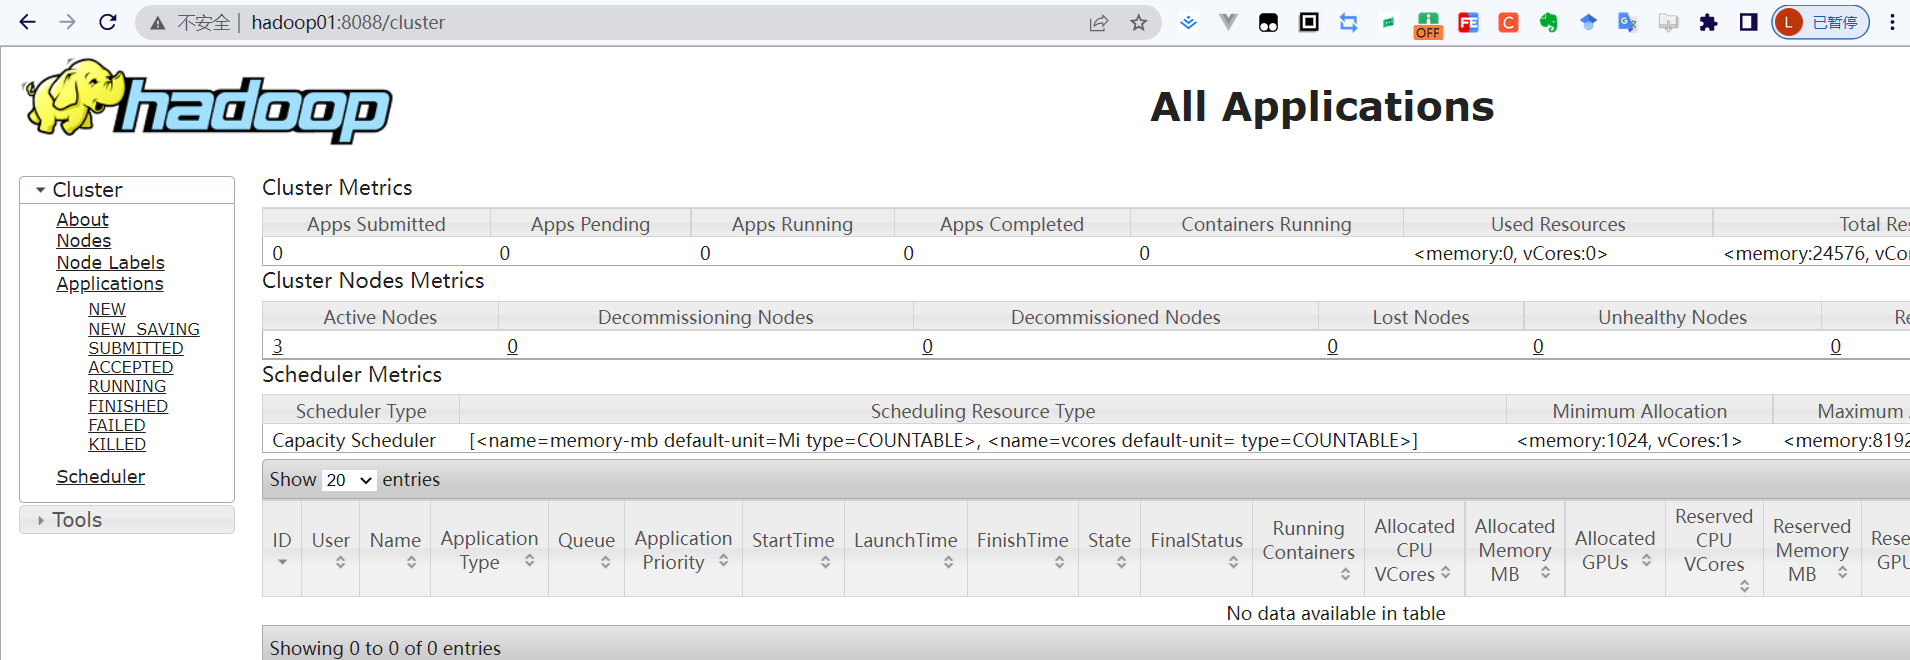The width and height of the screenshot is (1910, 660).
Task: Open the Scheduler page from sidebar
Action: click(100, 477)
